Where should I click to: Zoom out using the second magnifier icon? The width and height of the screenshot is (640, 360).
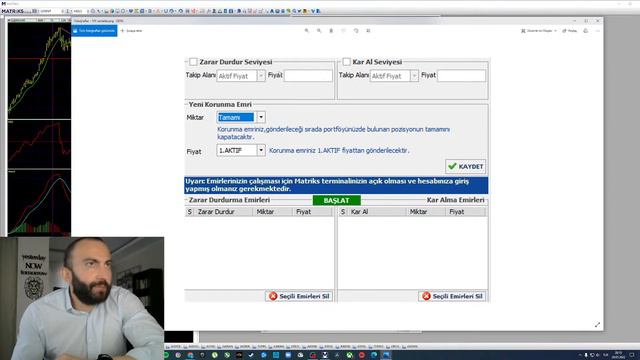(x=319, y=31)
